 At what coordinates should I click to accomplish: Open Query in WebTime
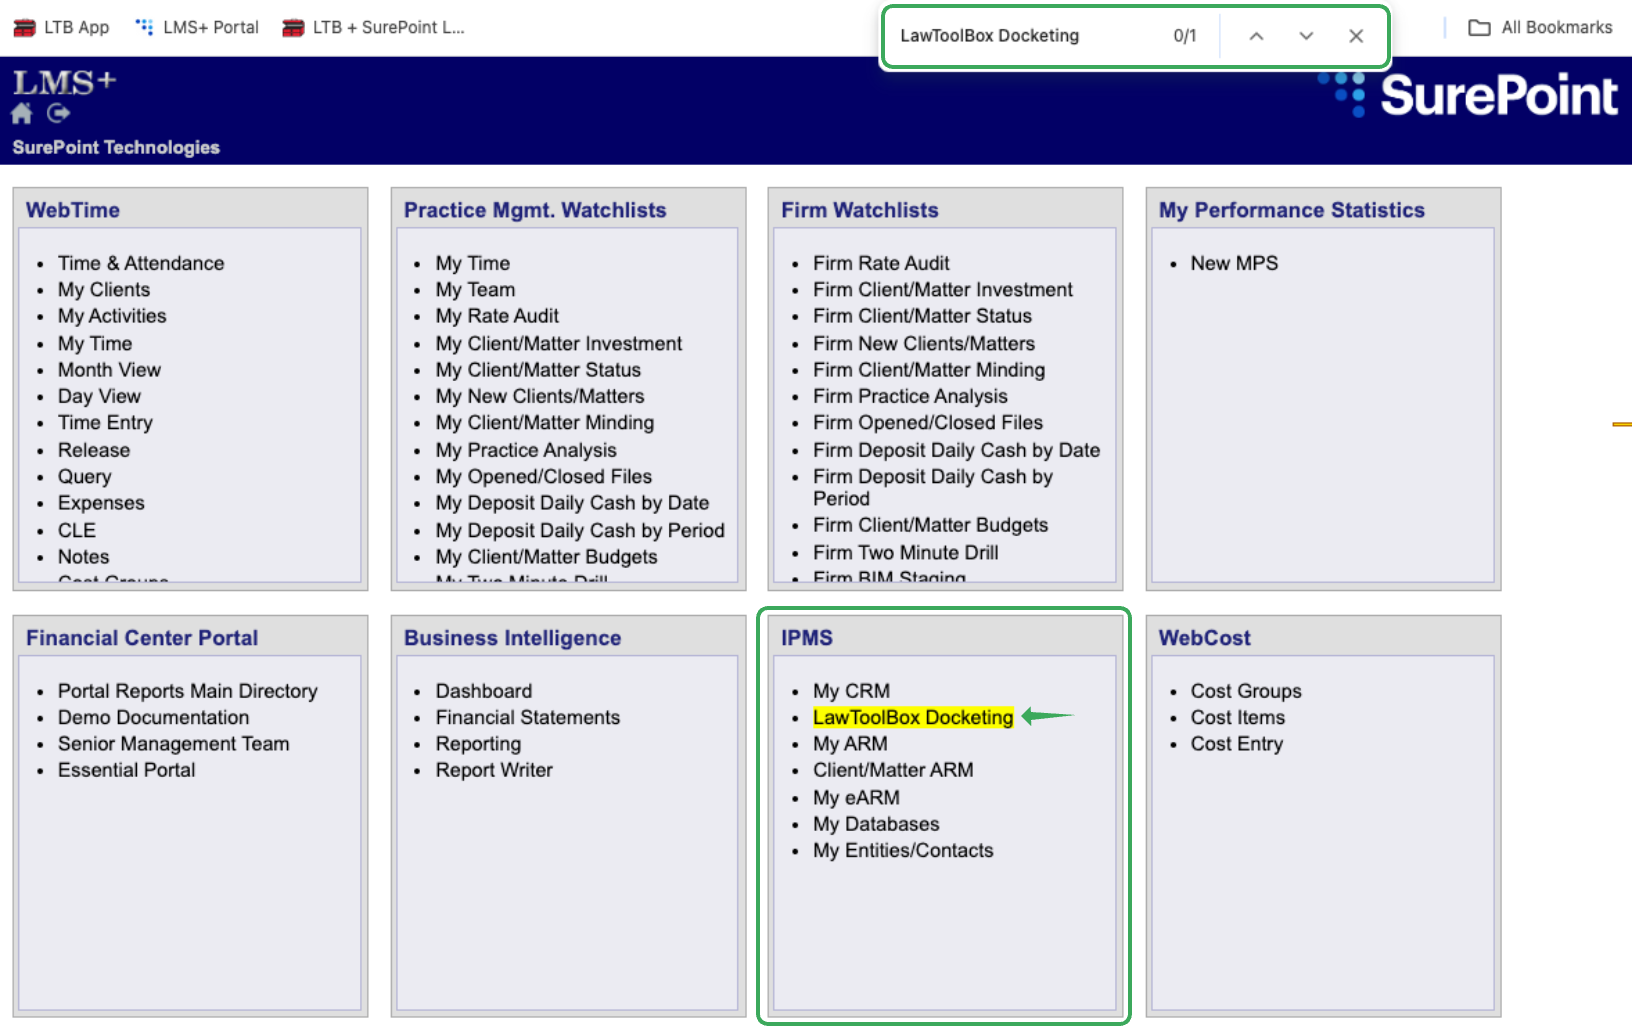point(85,476)
